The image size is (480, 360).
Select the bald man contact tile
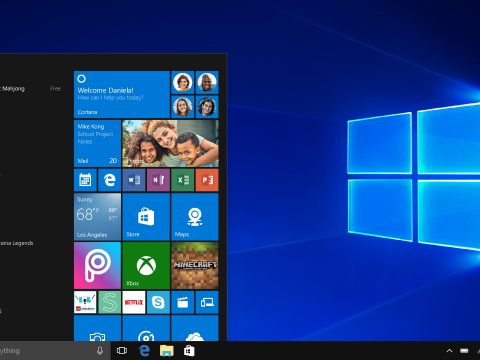coord(207,82)
